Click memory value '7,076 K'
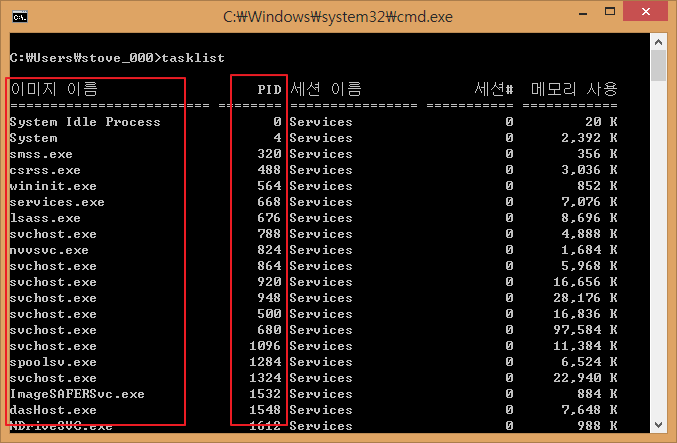 (589, 202)
